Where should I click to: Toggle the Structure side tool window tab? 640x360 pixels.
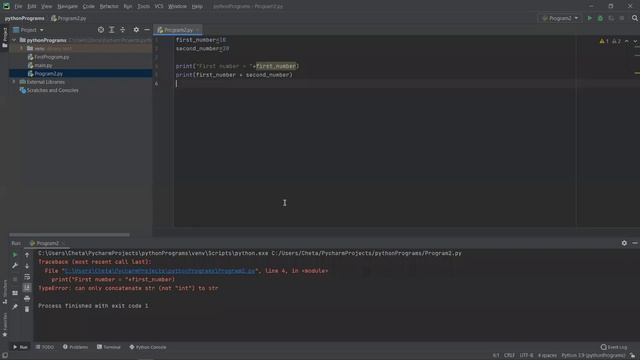tap(4, 292)
